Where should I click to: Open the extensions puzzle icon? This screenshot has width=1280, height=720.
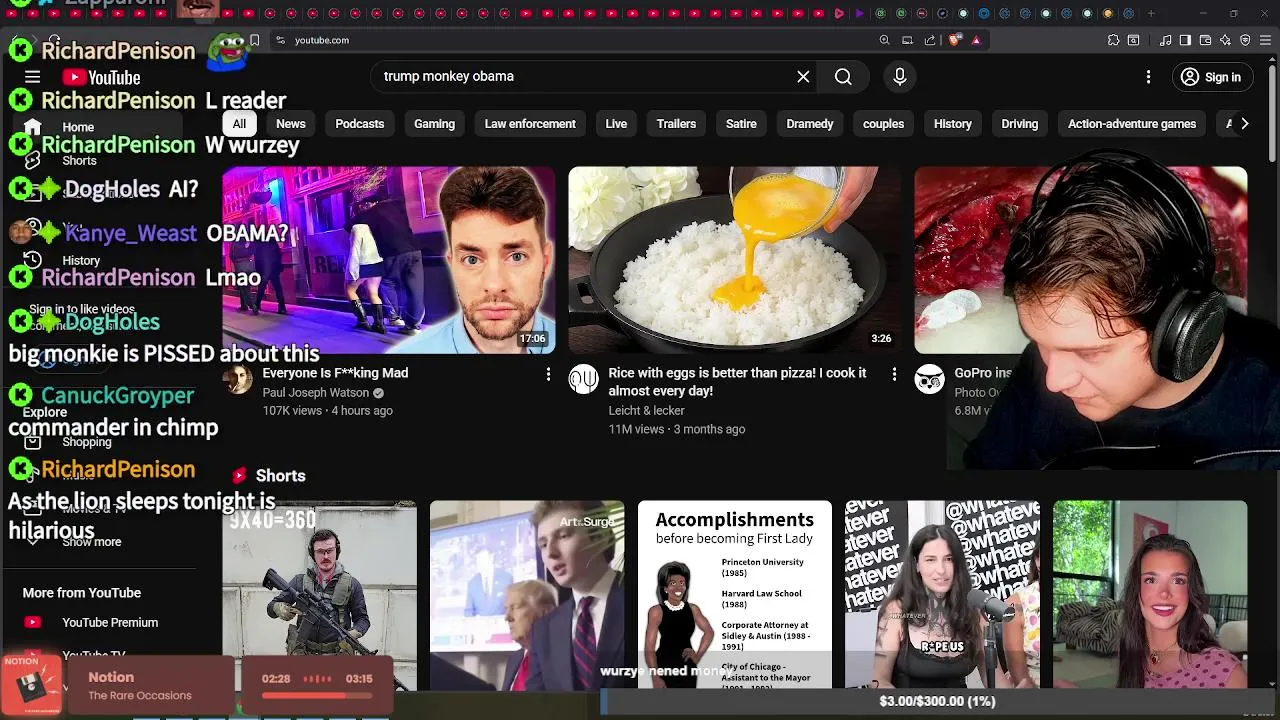(x=1113, y=40)
